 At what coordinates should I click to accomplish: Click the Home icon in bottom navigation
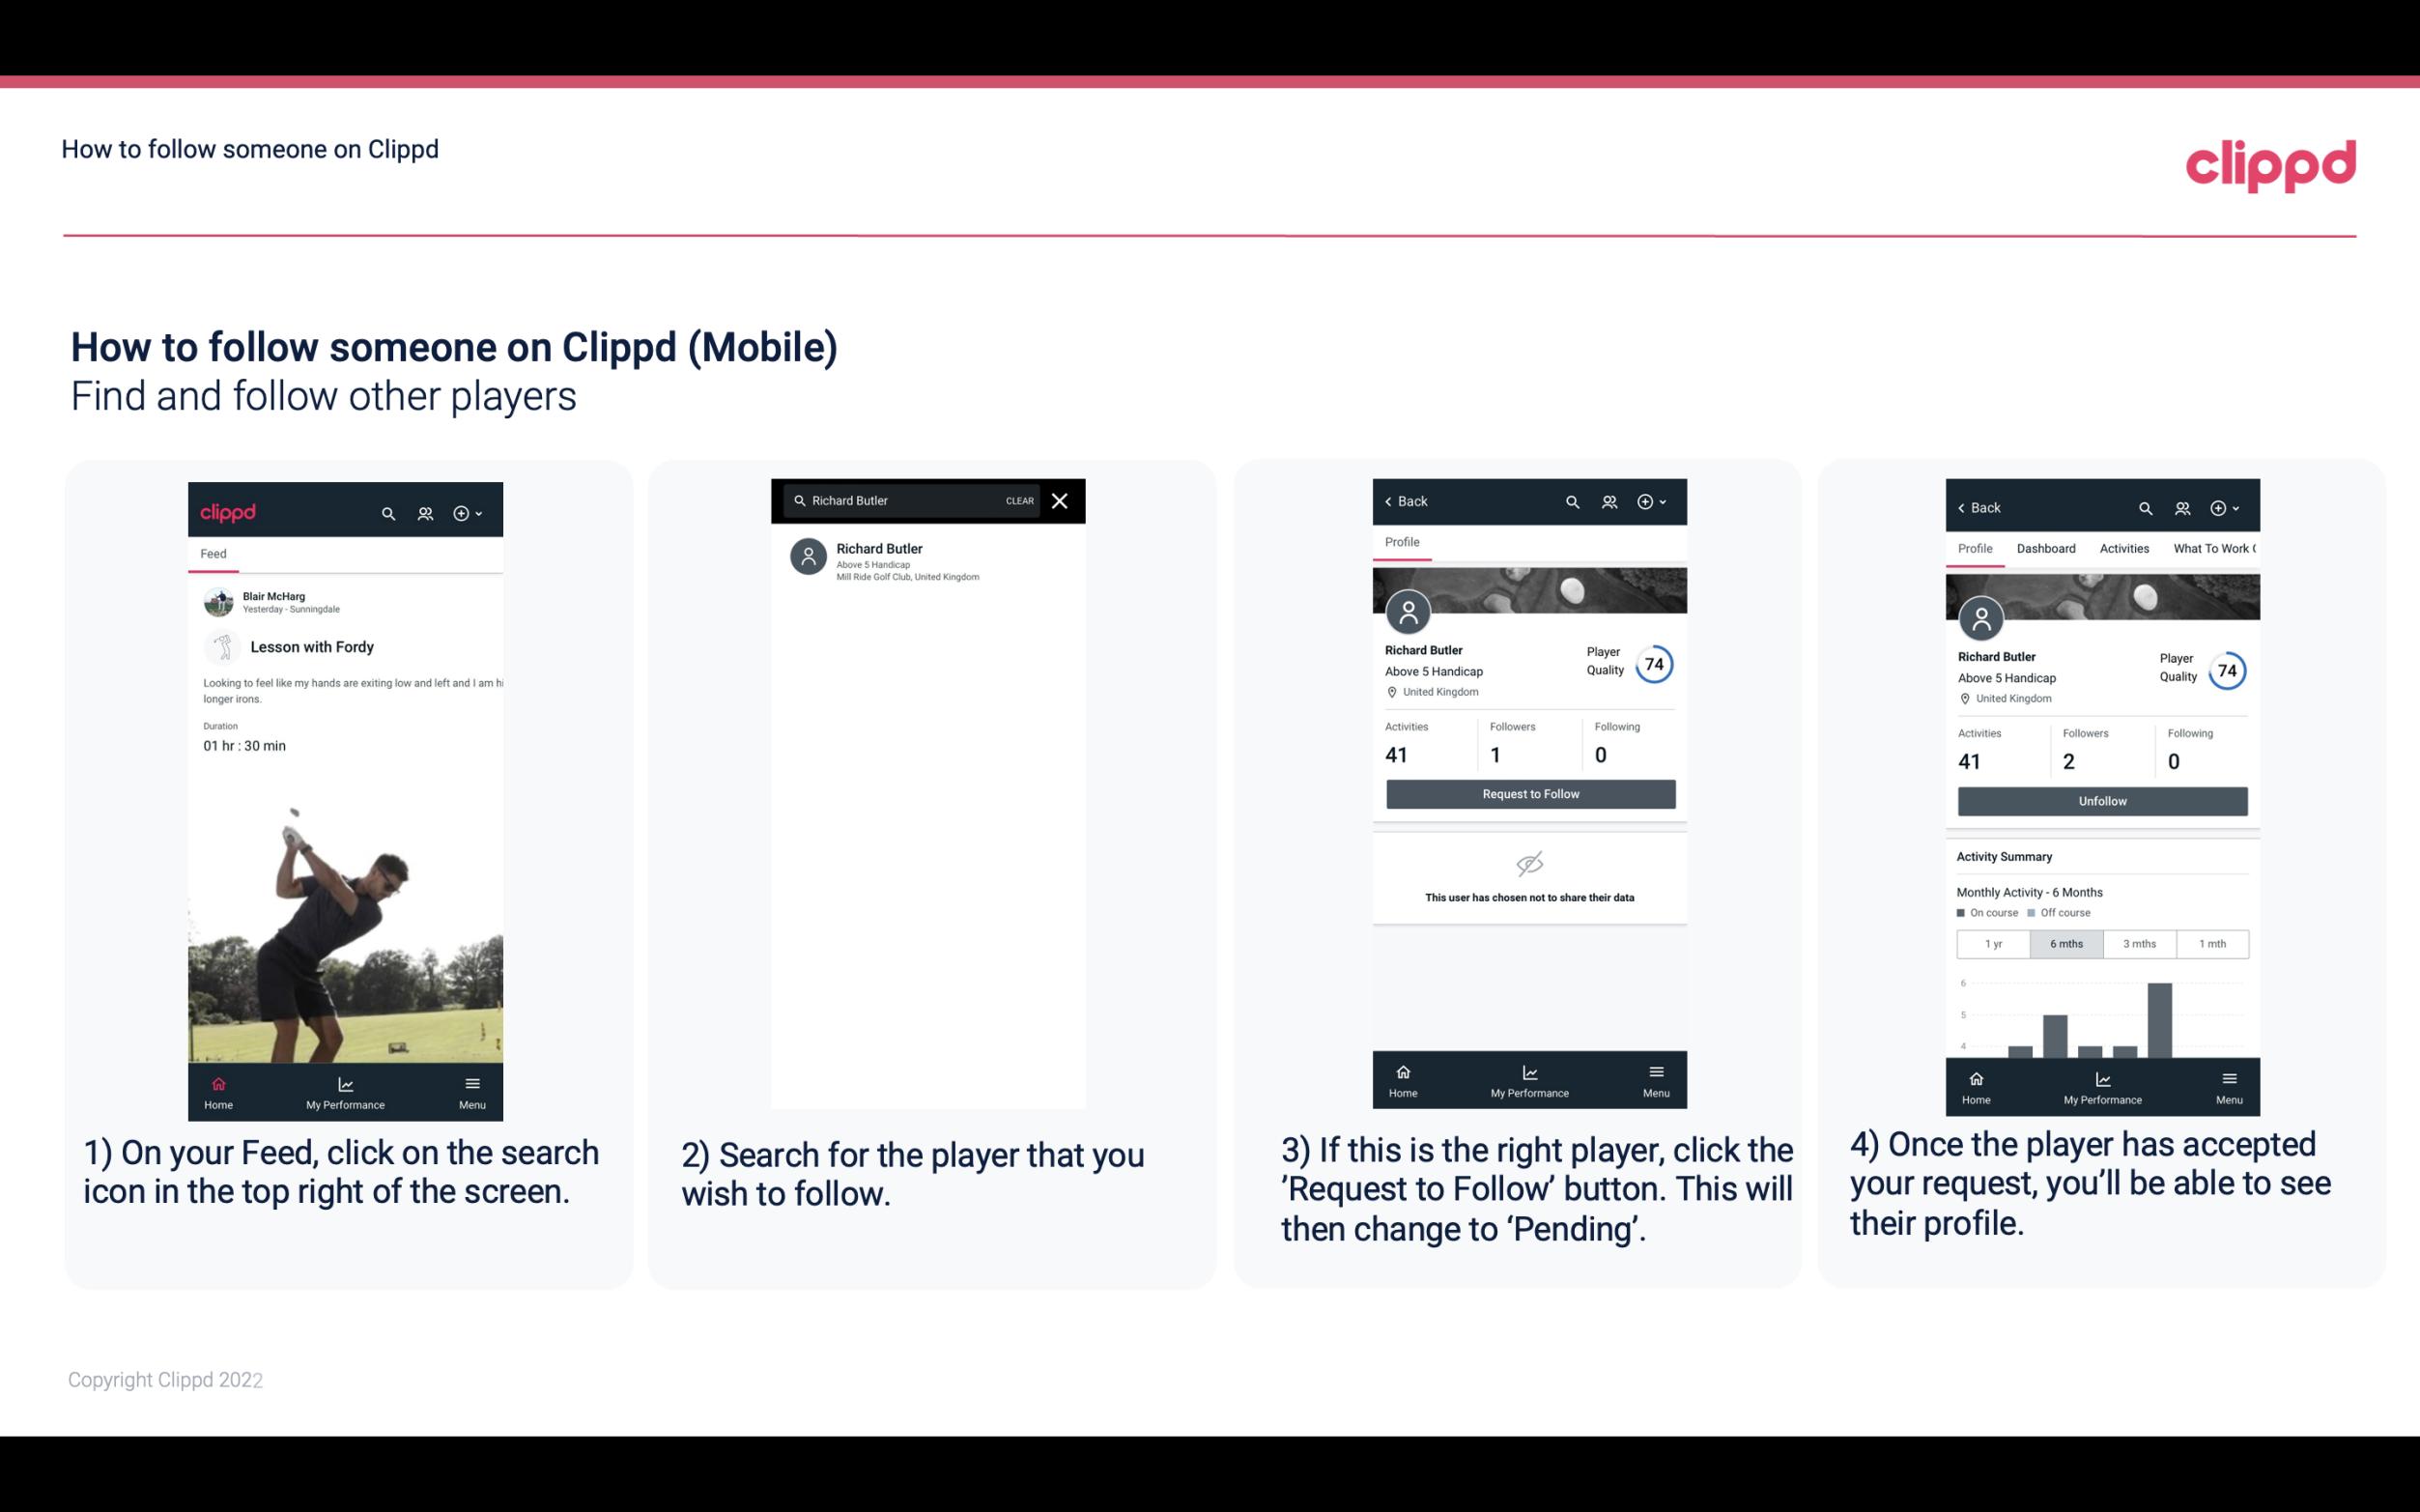pos(217,1083)
